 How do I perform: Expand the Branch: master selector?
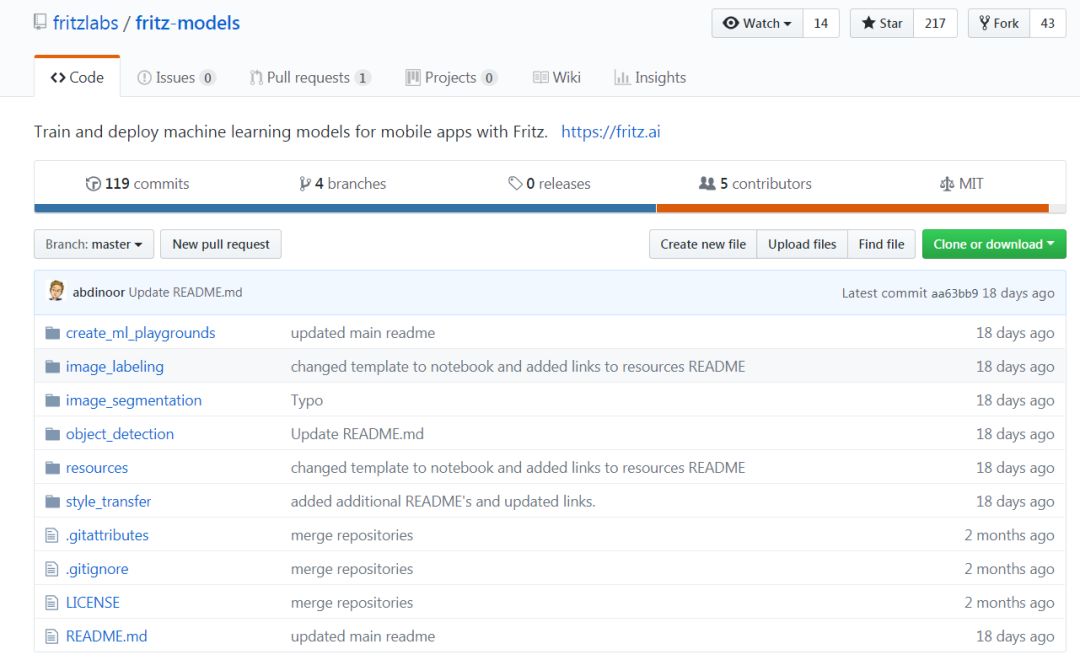point(94,244)
